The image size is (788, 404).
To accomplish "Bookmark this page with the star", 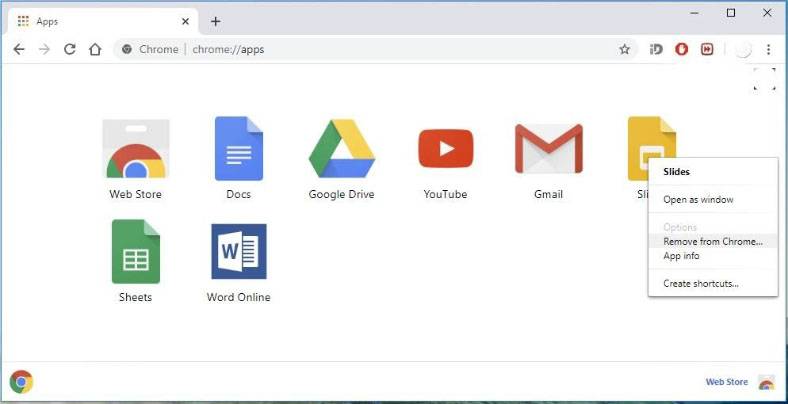I will pyautogui.click(x=624, y=49).
